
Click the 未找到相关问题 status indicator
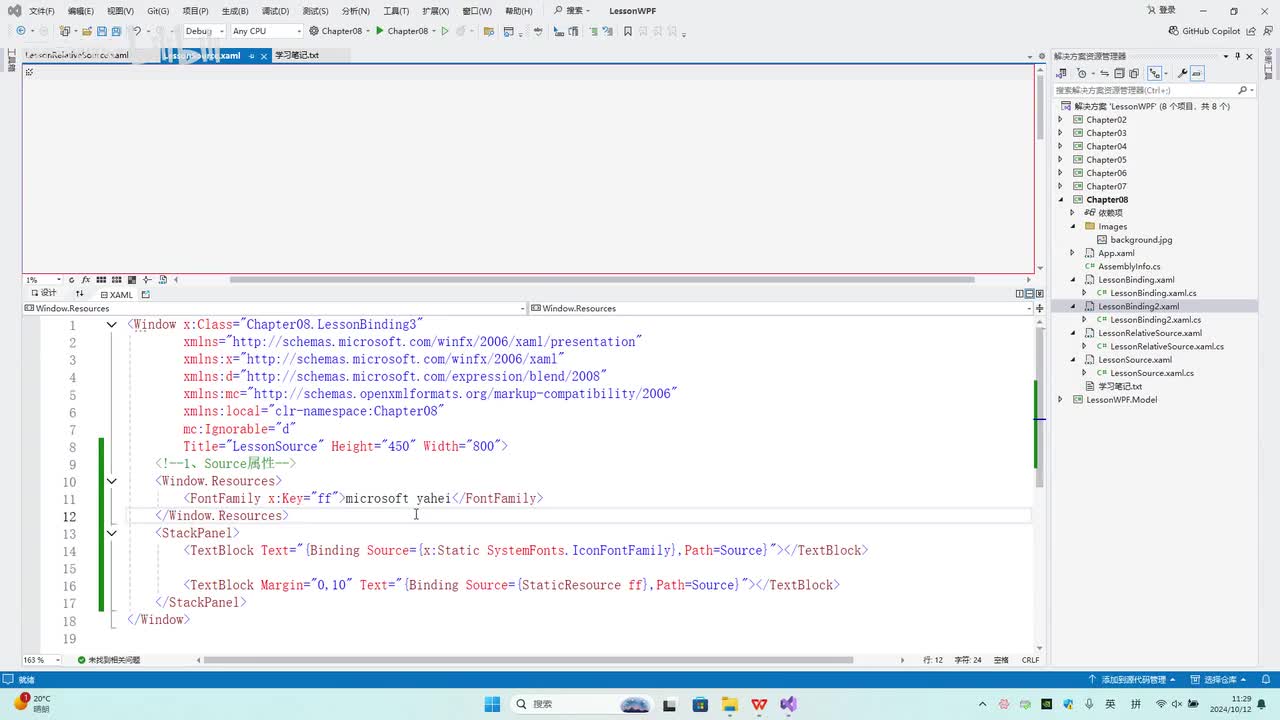coord(109,660)
